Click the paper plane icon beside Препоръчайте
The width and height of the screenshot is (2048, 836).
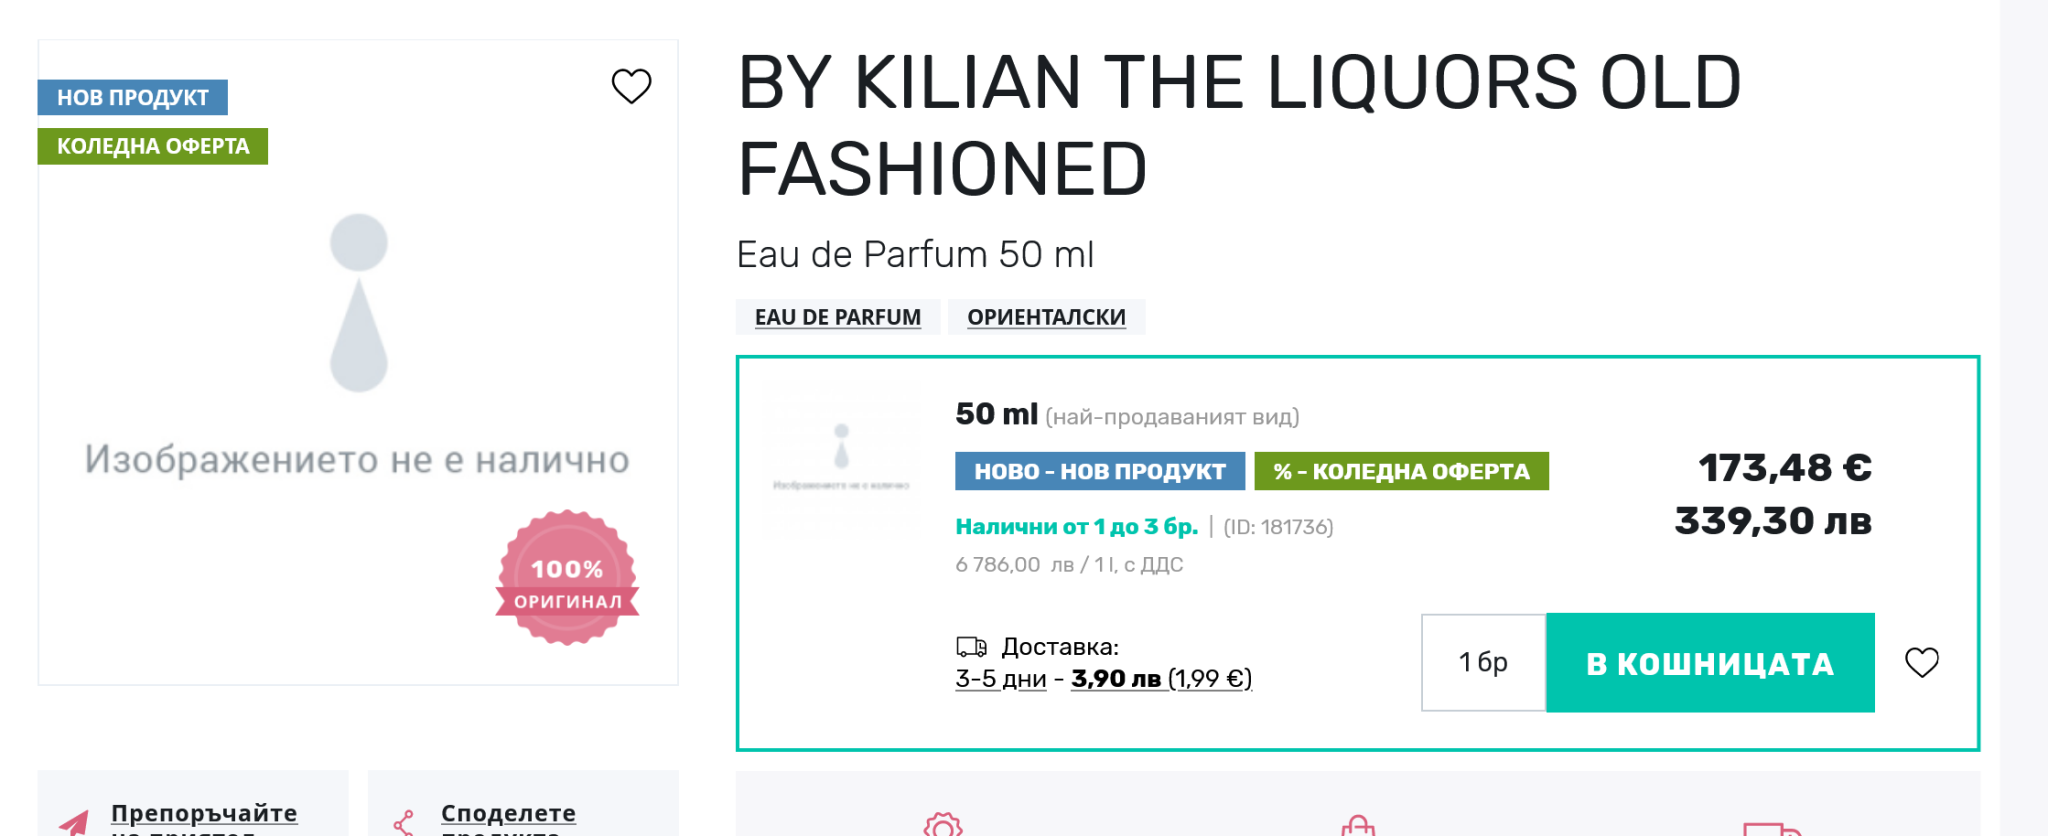pos(75,823)
